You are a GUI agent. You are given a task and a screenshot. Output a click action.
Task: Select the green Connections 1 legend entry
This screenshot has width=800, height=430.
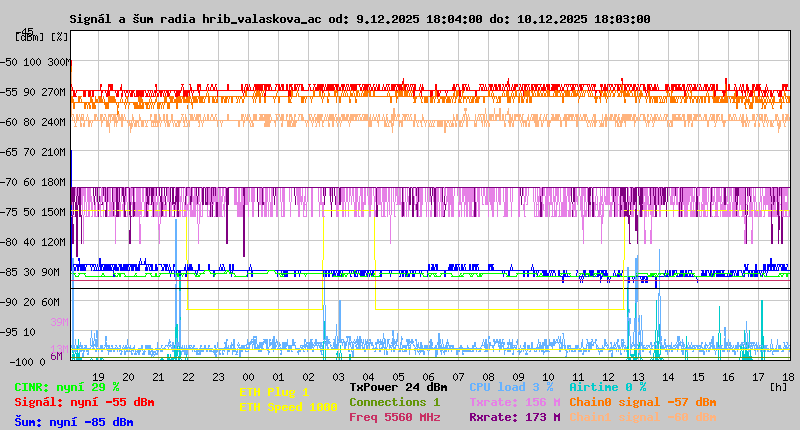coord(394,402)
